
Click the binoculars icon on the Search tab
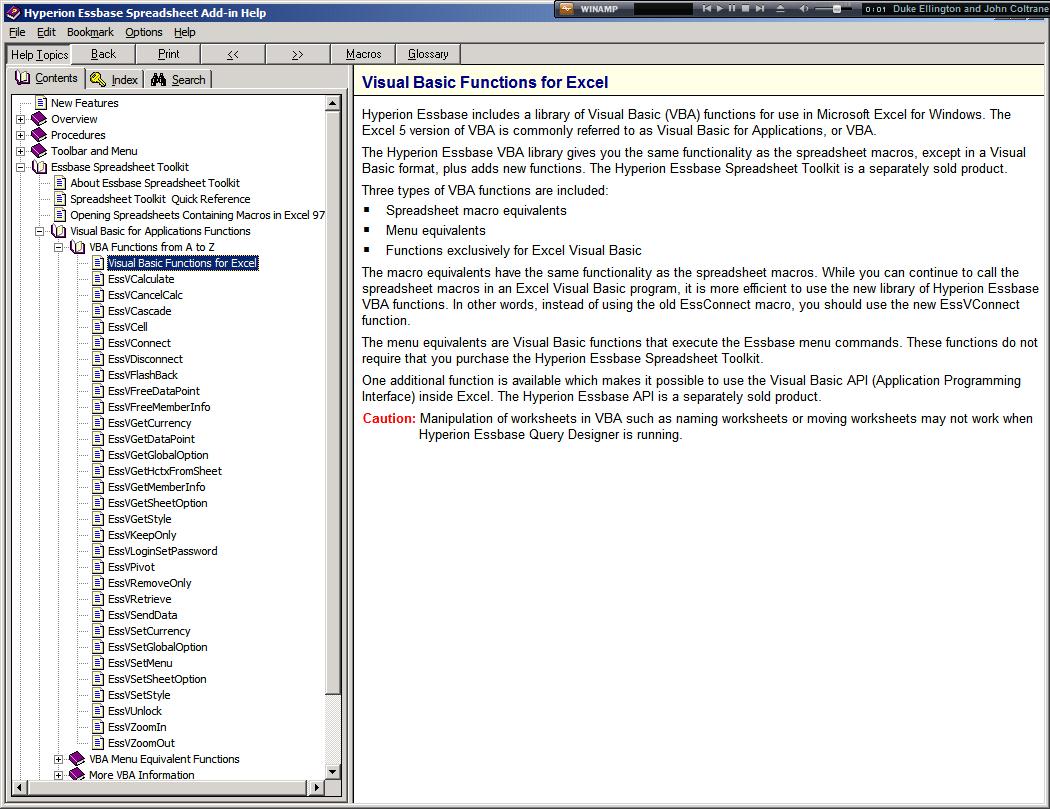coord(158,78)
